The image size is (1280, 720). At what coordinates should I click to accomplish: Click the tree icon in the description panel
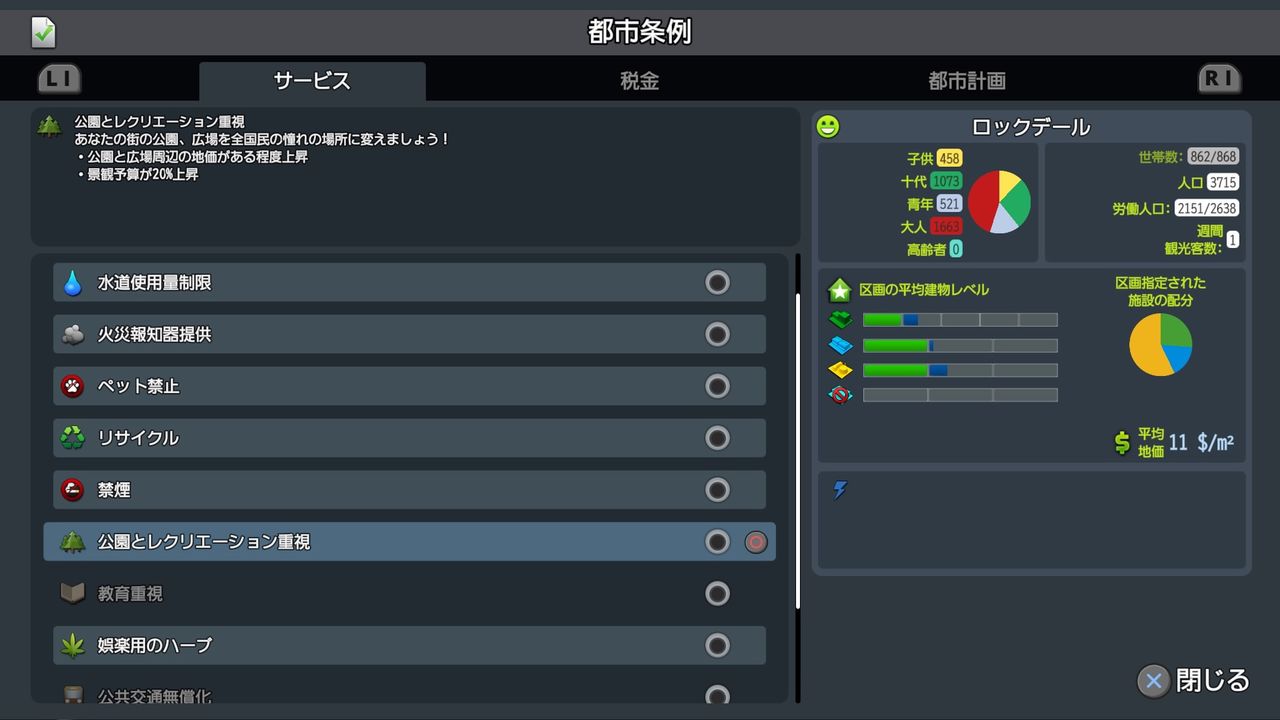click(x=49, y=126)
